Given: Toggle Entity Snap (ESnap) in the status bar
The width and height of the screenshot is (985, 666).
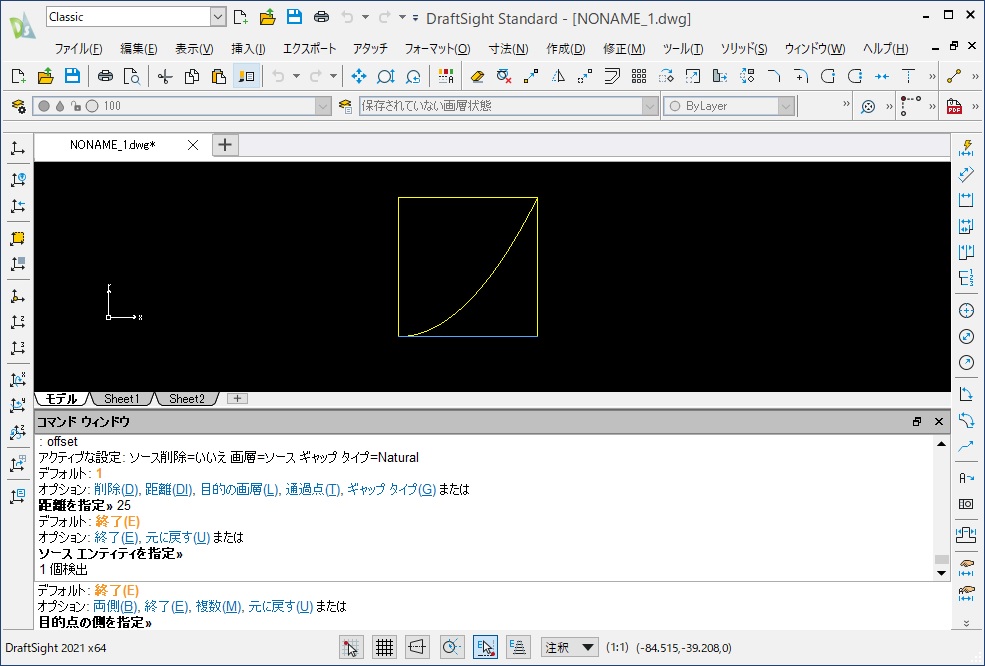Looking at the screenshot, I should point(485,647).
